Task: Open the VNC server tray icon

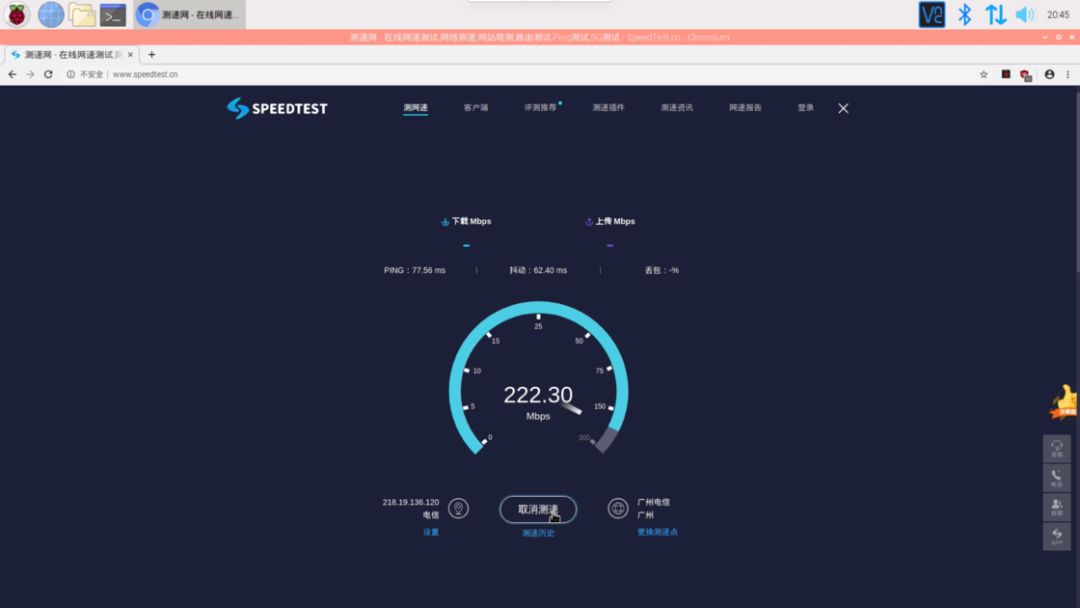Action: point(931,14)
